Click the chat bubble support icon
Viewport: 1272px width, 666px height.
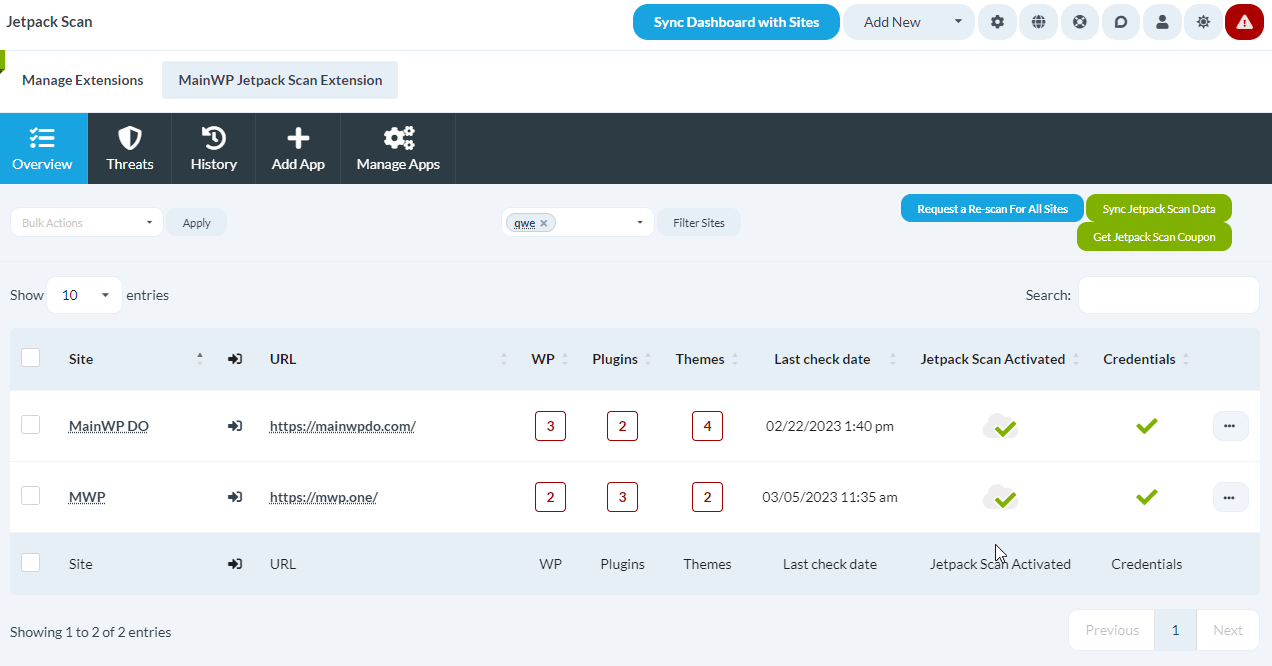(1120, 21)
